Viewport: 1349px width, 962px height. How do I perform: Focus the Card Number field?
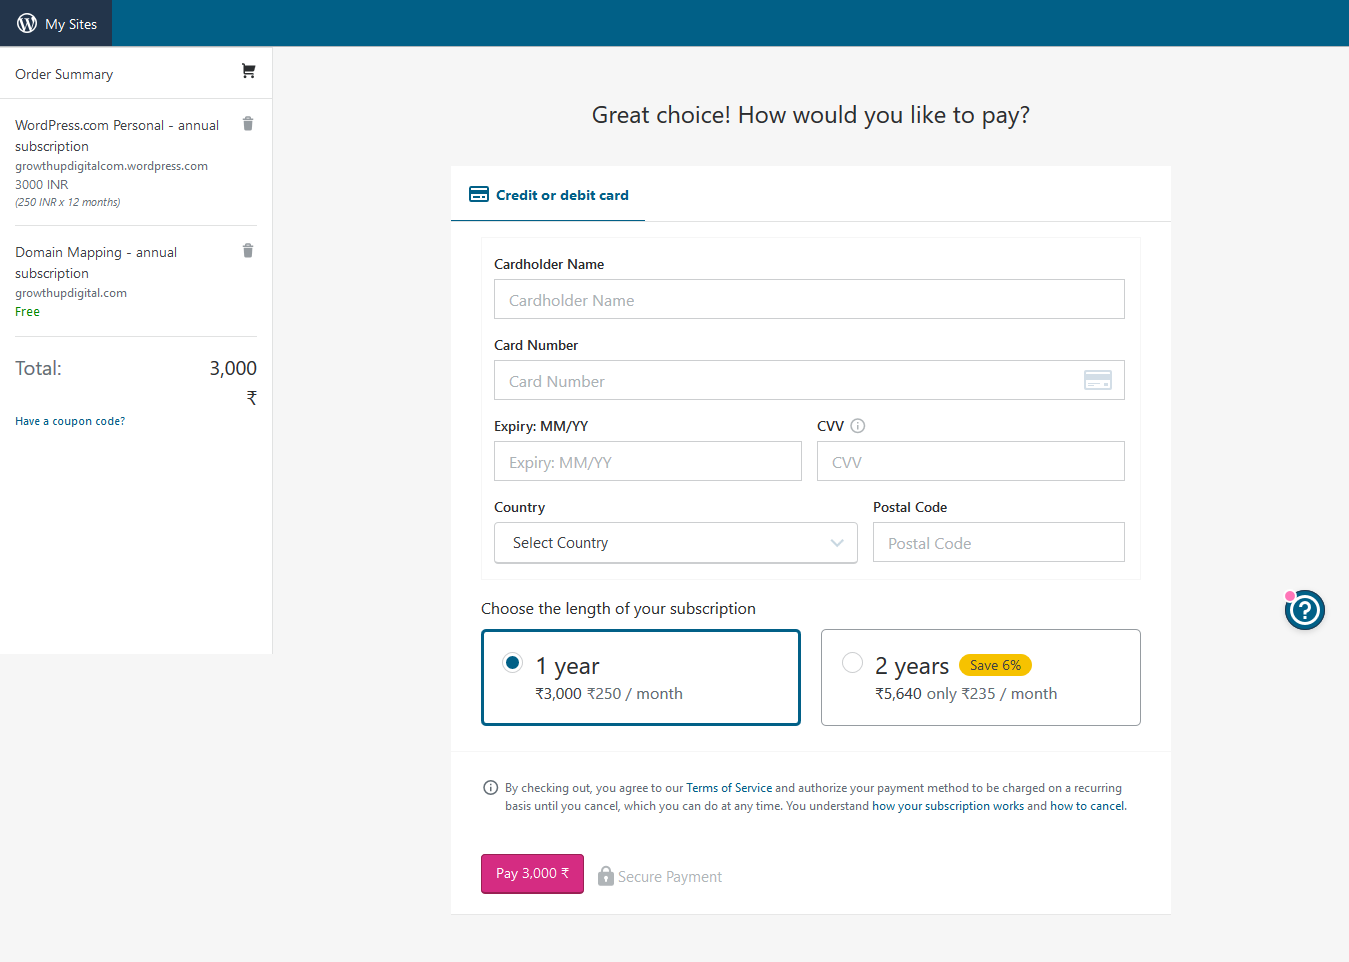[809, 380]
